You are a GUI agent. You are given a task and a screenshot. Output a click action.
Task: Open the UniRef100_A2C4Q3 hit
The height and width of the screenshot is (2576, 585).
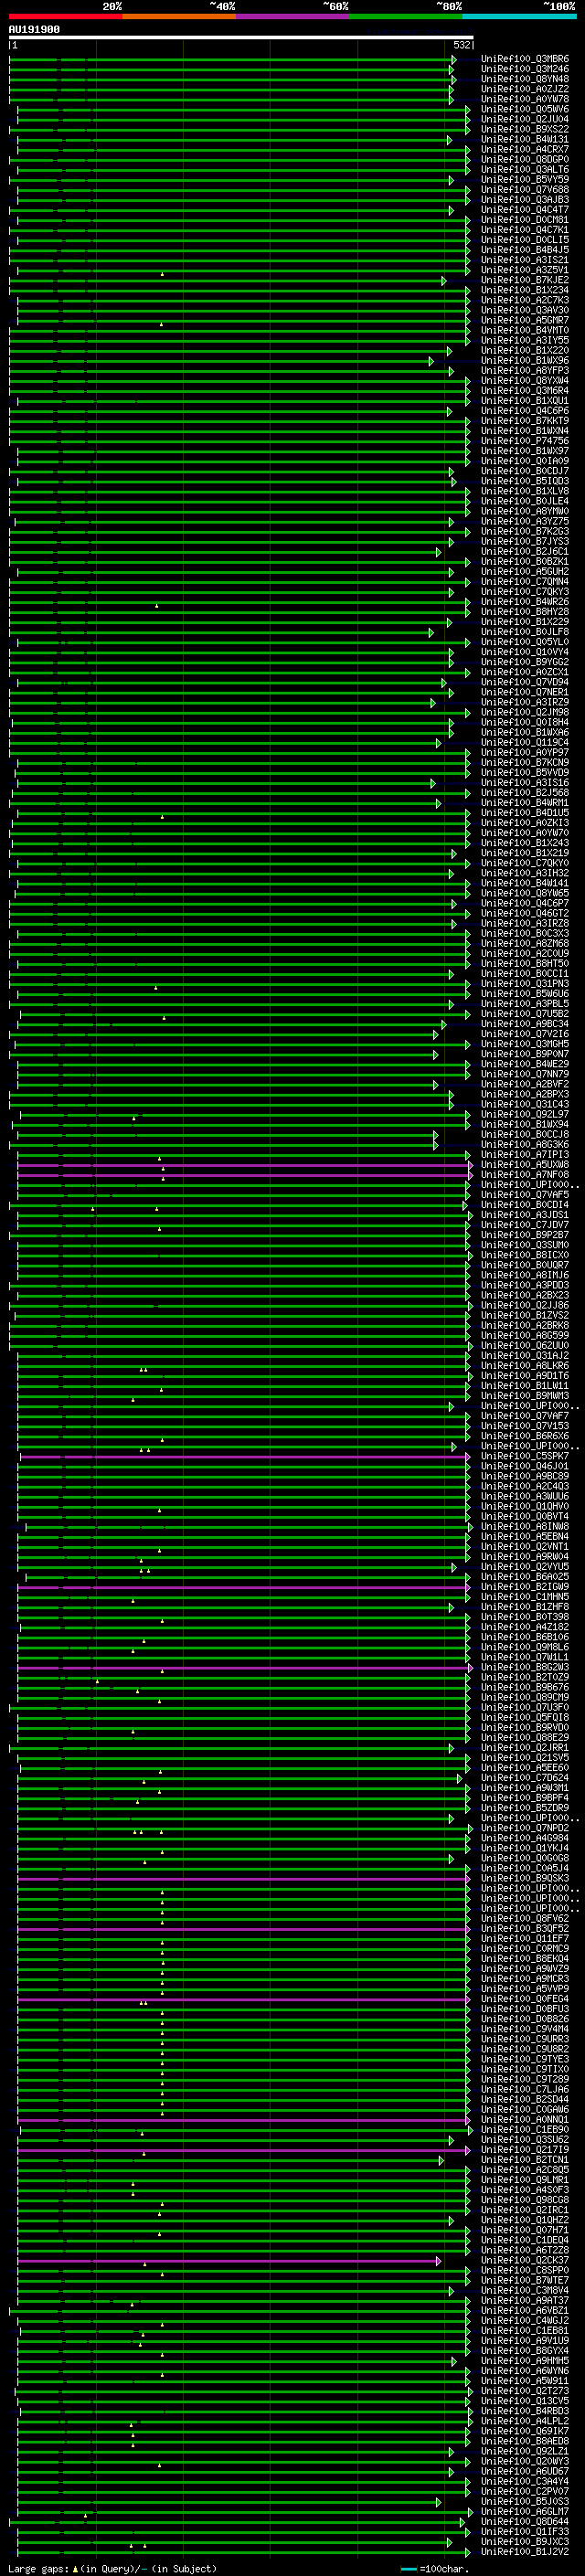[x=525, y=1487]
